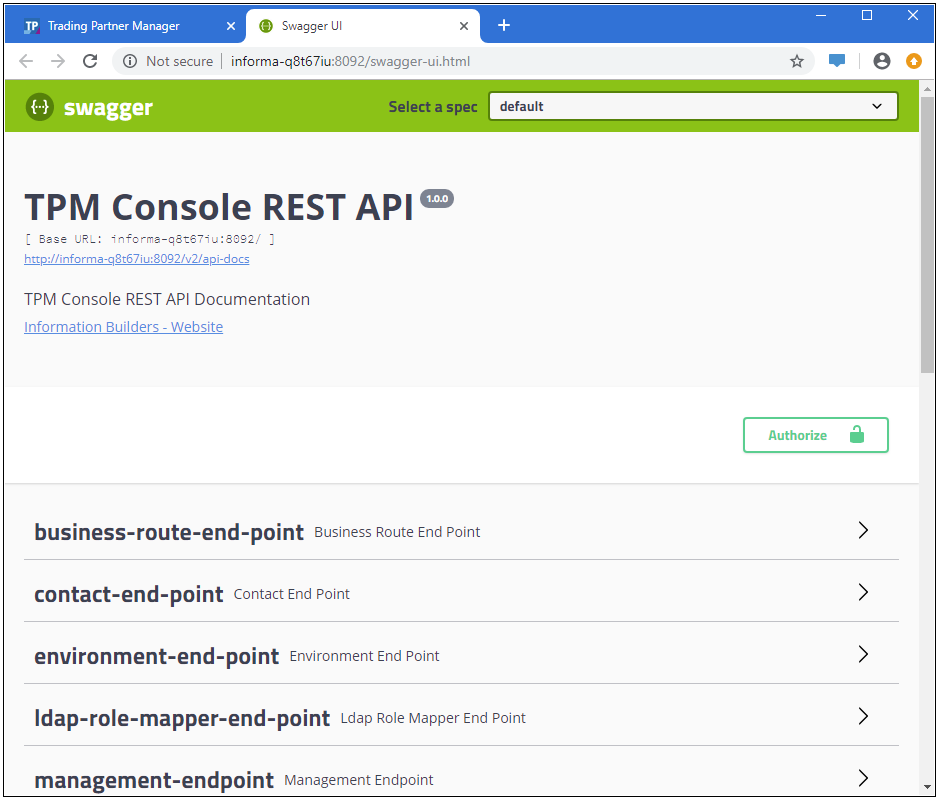The image size is (939, 800).
Task: Click the blue chat extension icon
Action: click(837, 61)
